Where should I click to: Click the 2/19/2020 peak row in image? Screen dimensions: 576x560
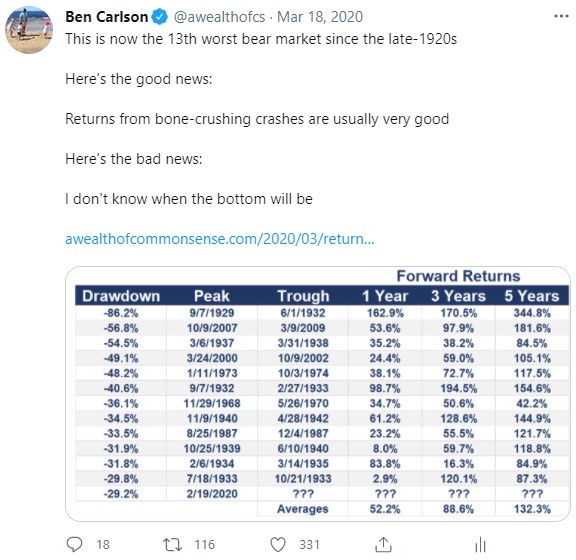(322, 494)
